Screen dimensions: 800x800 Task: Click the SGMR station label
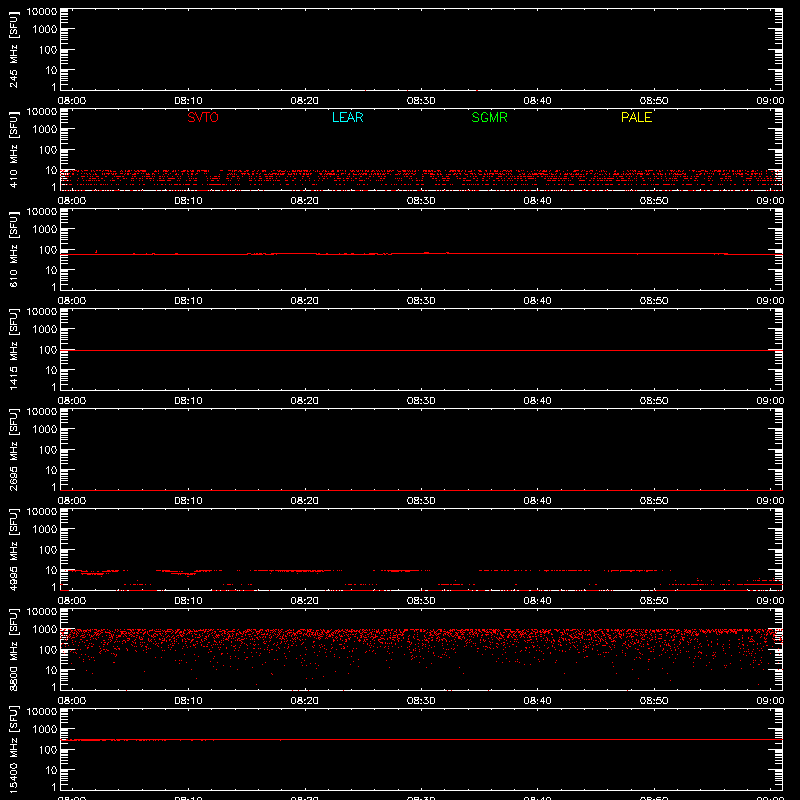click(x=489, y=117)
